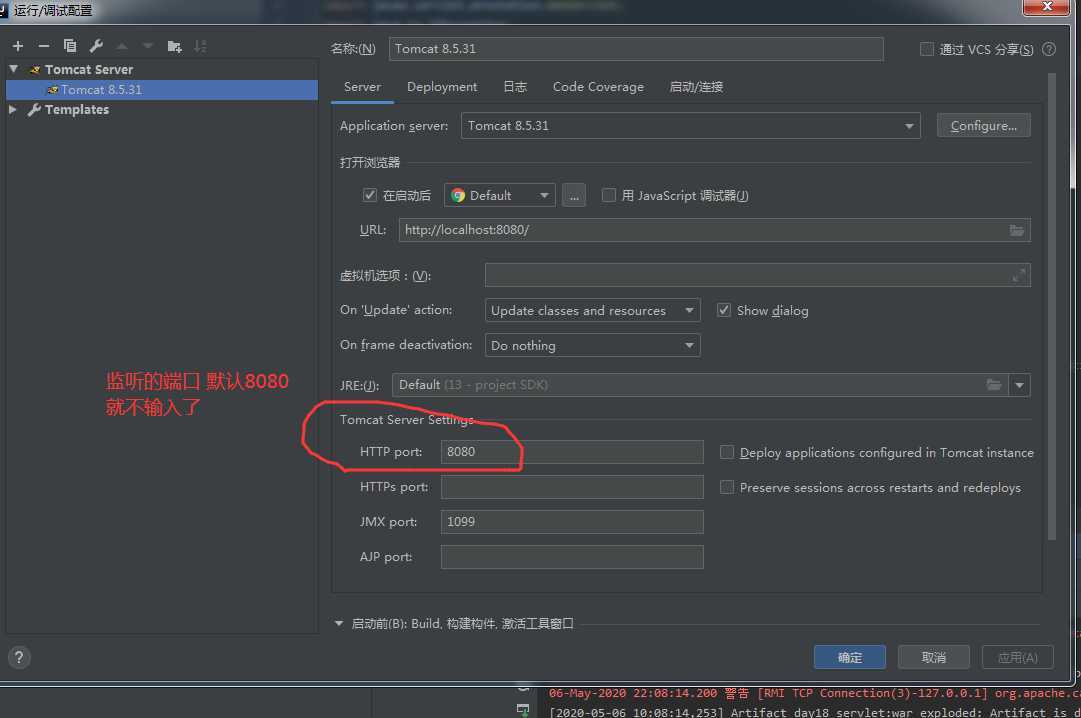Collapse the before launch section
1081x718 pixels.
339,624
